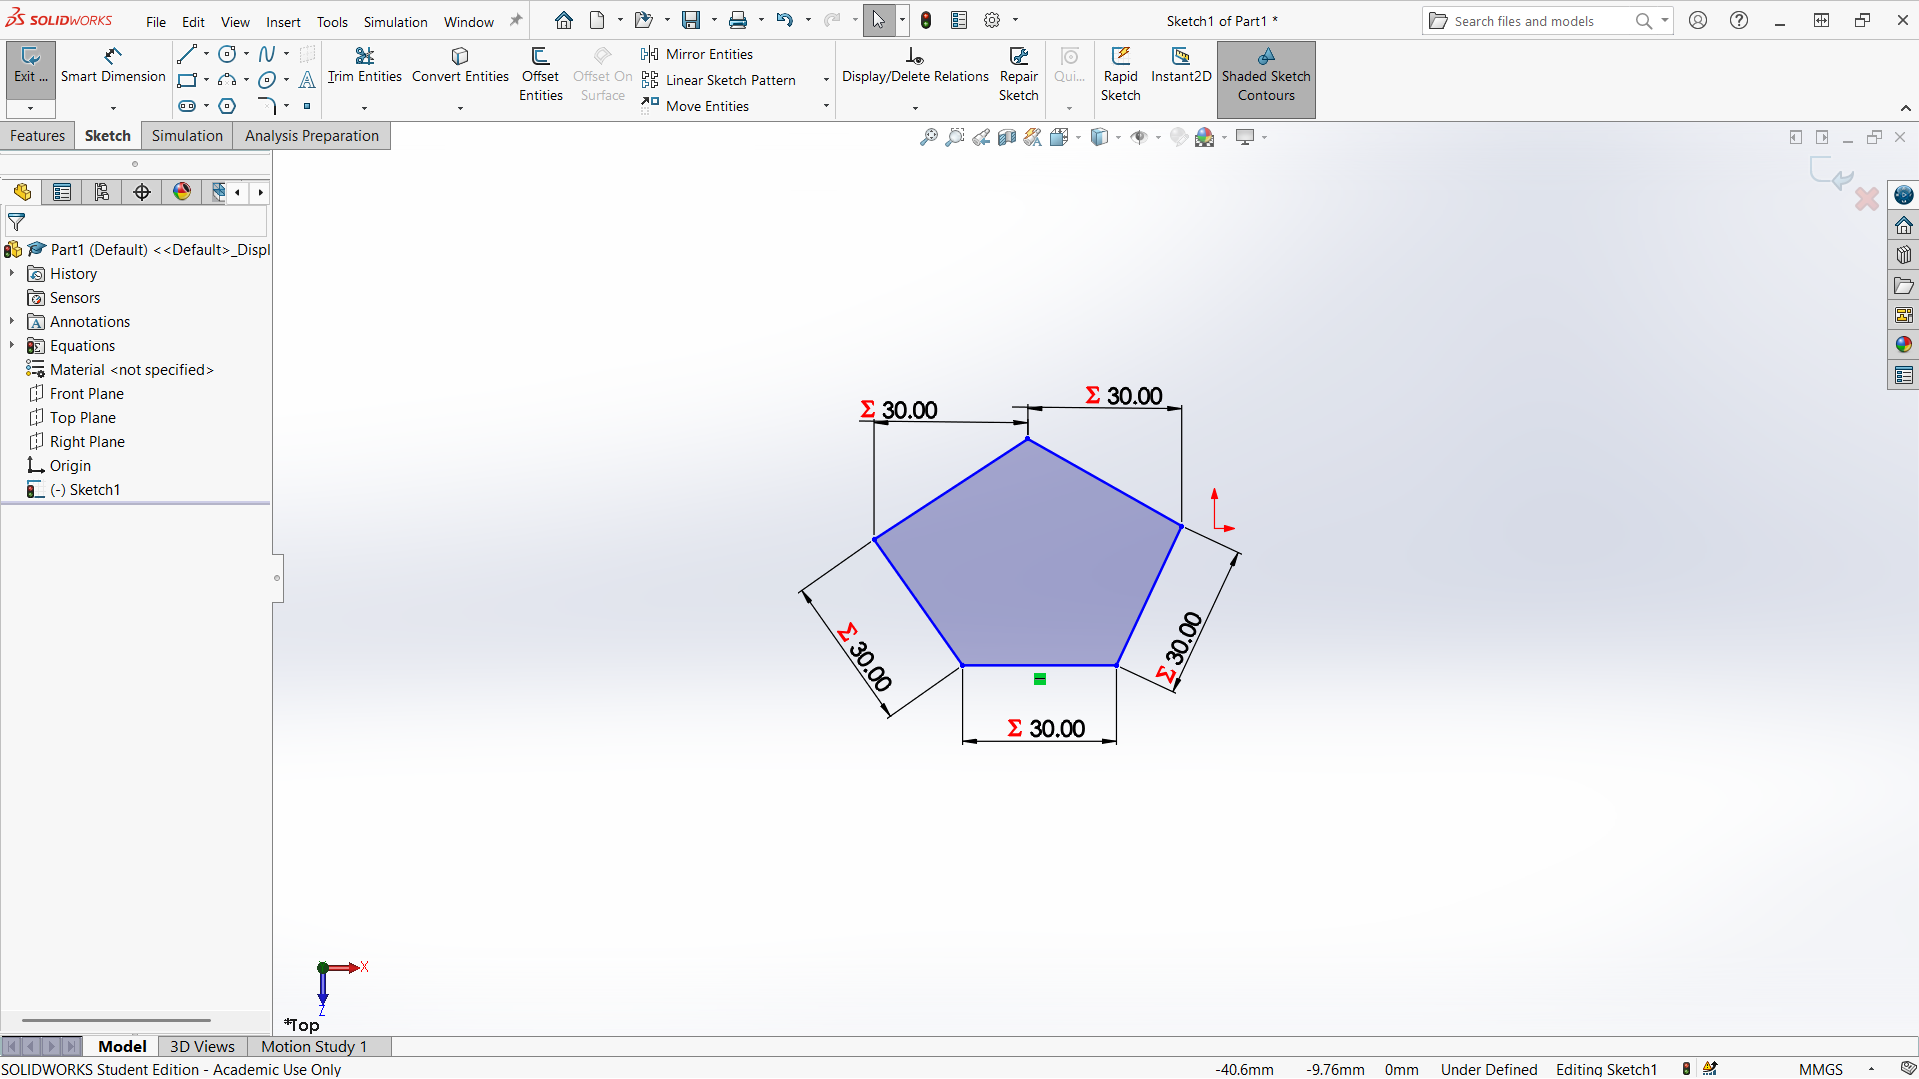This screenshot has height=1079, width=1919.
Task: Open Appearances color sphere in task pane
Action: click(1904, 345)
